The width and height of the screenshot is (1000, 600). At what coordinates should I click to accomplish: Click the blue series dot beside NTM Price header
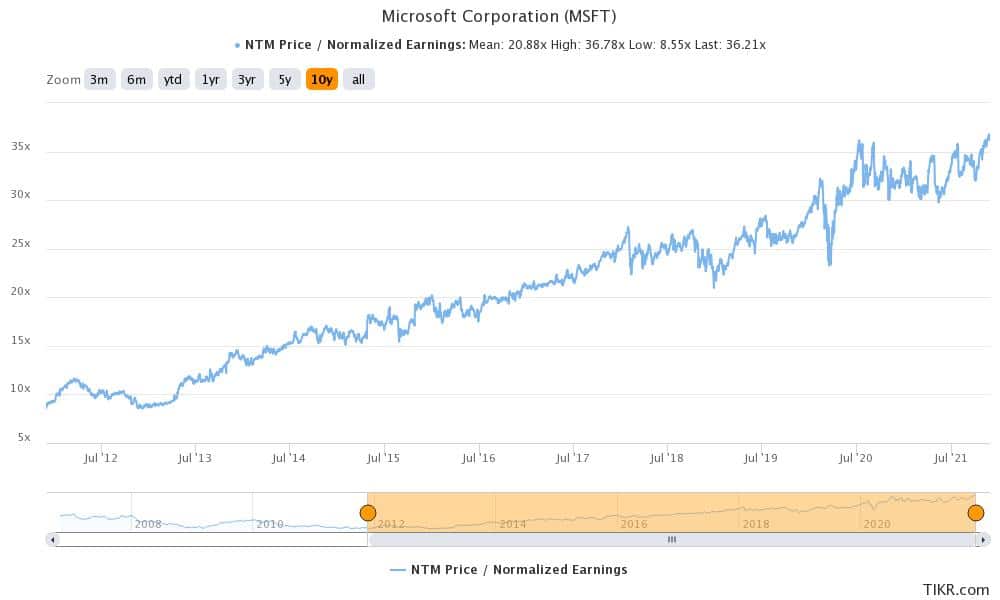237,45
